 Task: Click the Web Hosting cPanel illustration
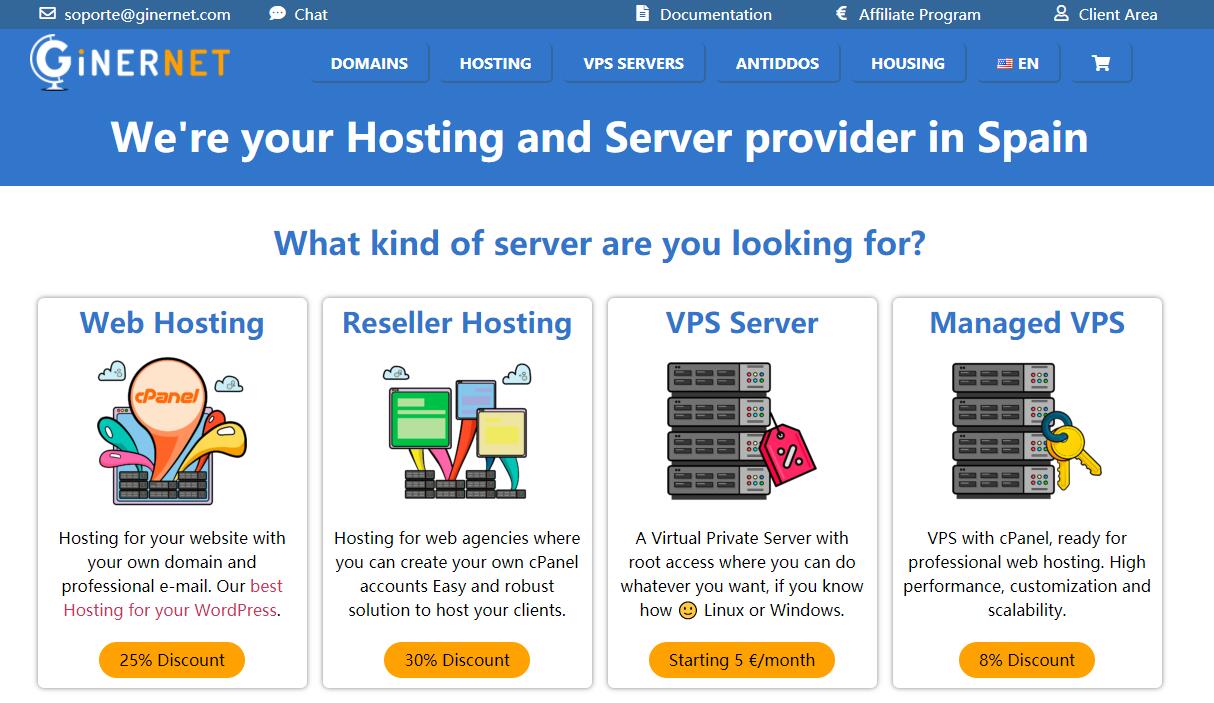coord(172,430)
